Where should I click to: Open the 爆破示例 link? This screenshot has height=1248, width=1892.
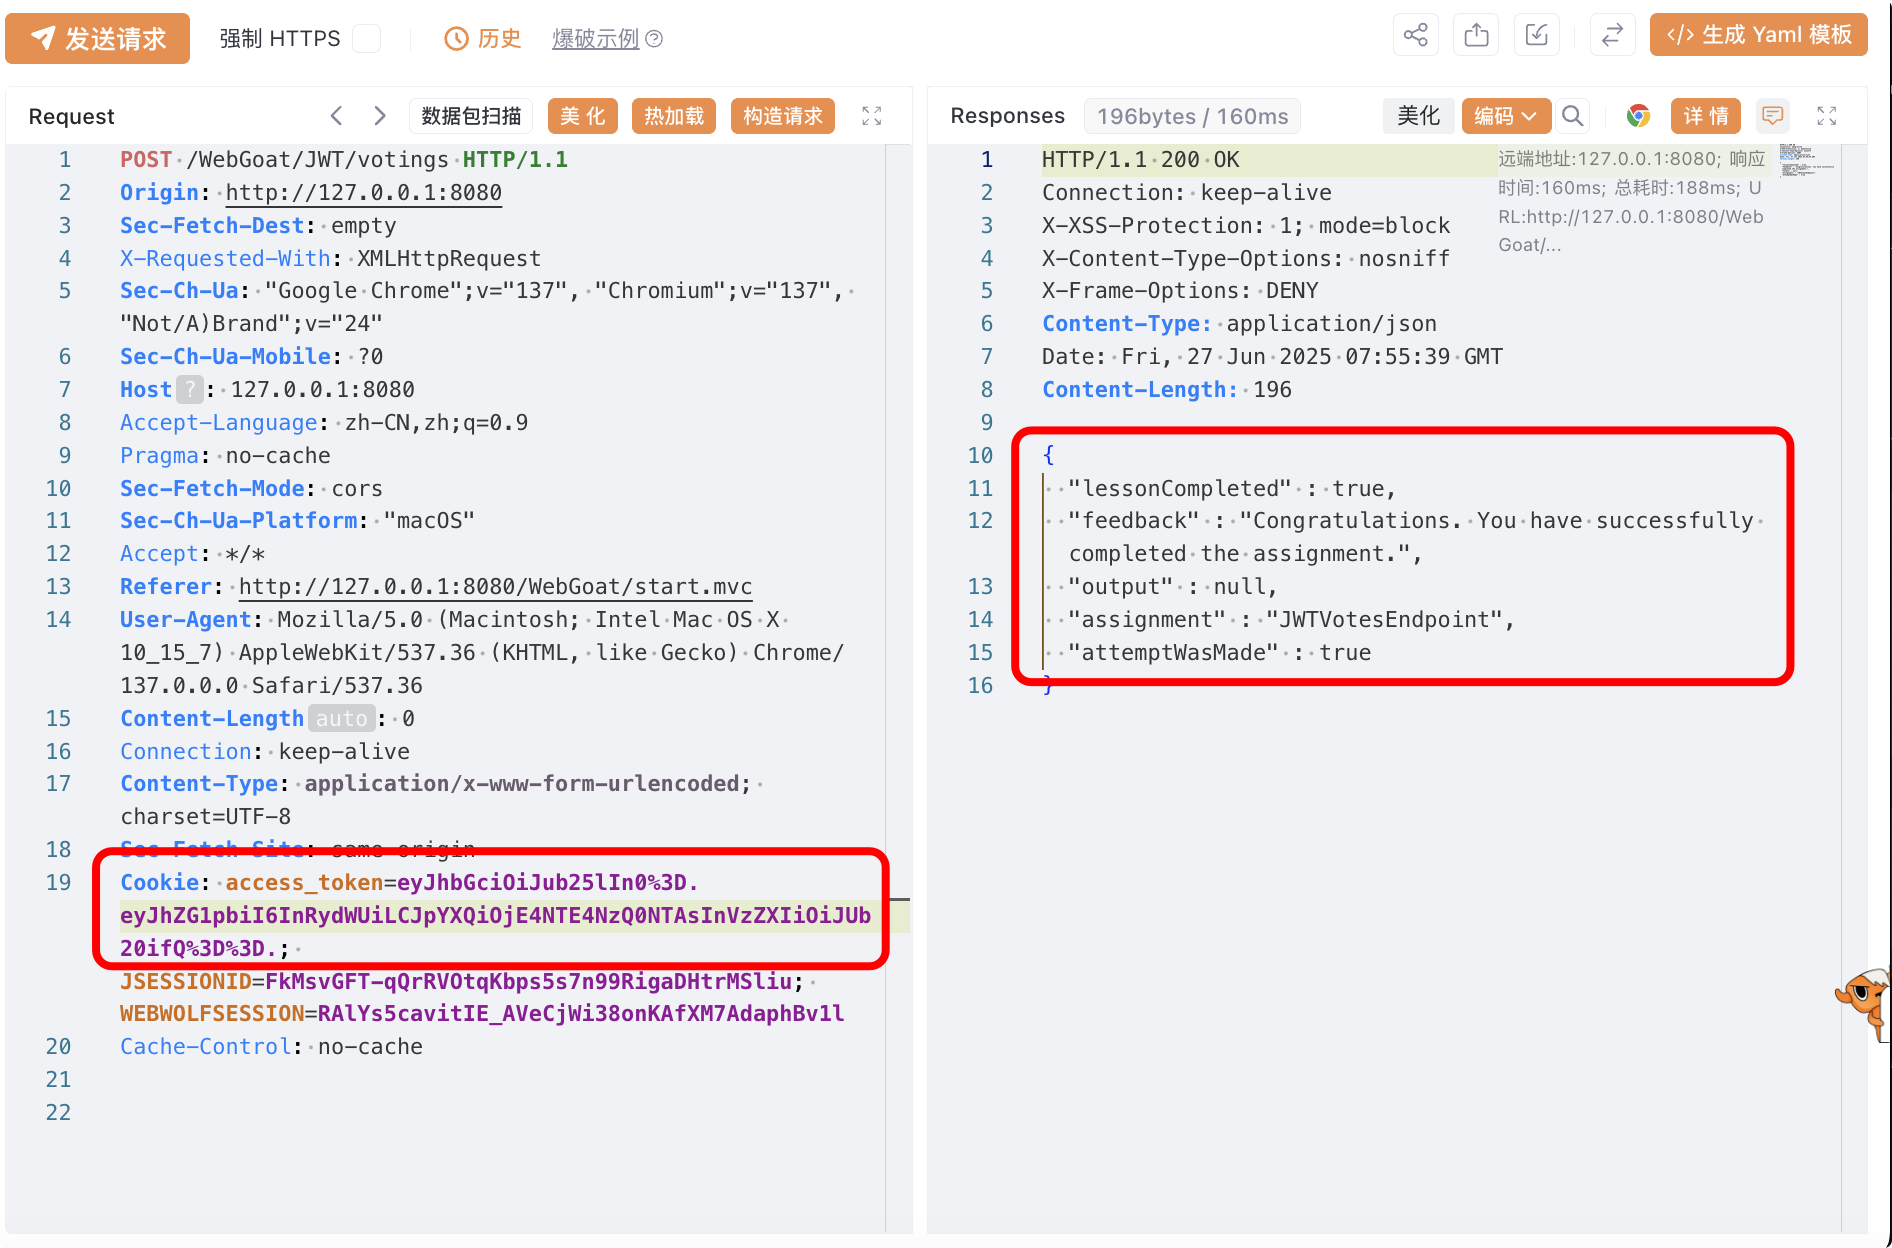[596, 38]
